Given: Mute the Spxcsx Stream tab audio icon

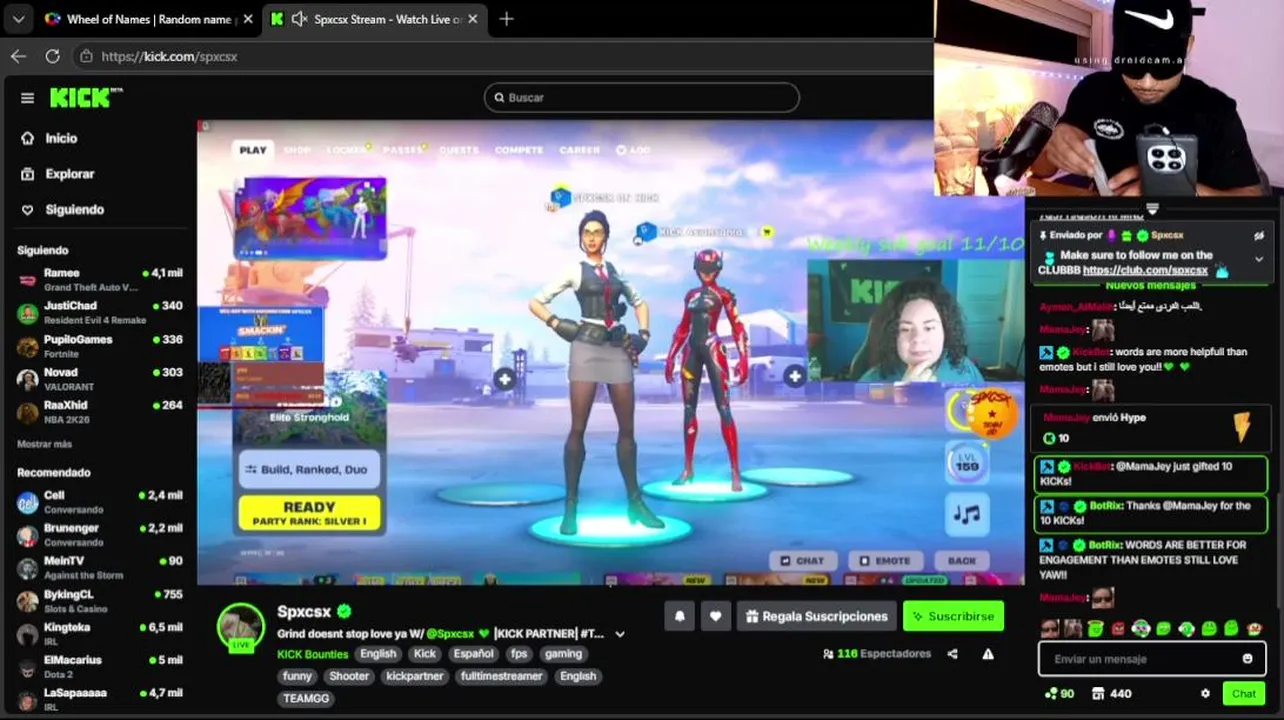Looking at the screenshot, I should coord(299,19).
